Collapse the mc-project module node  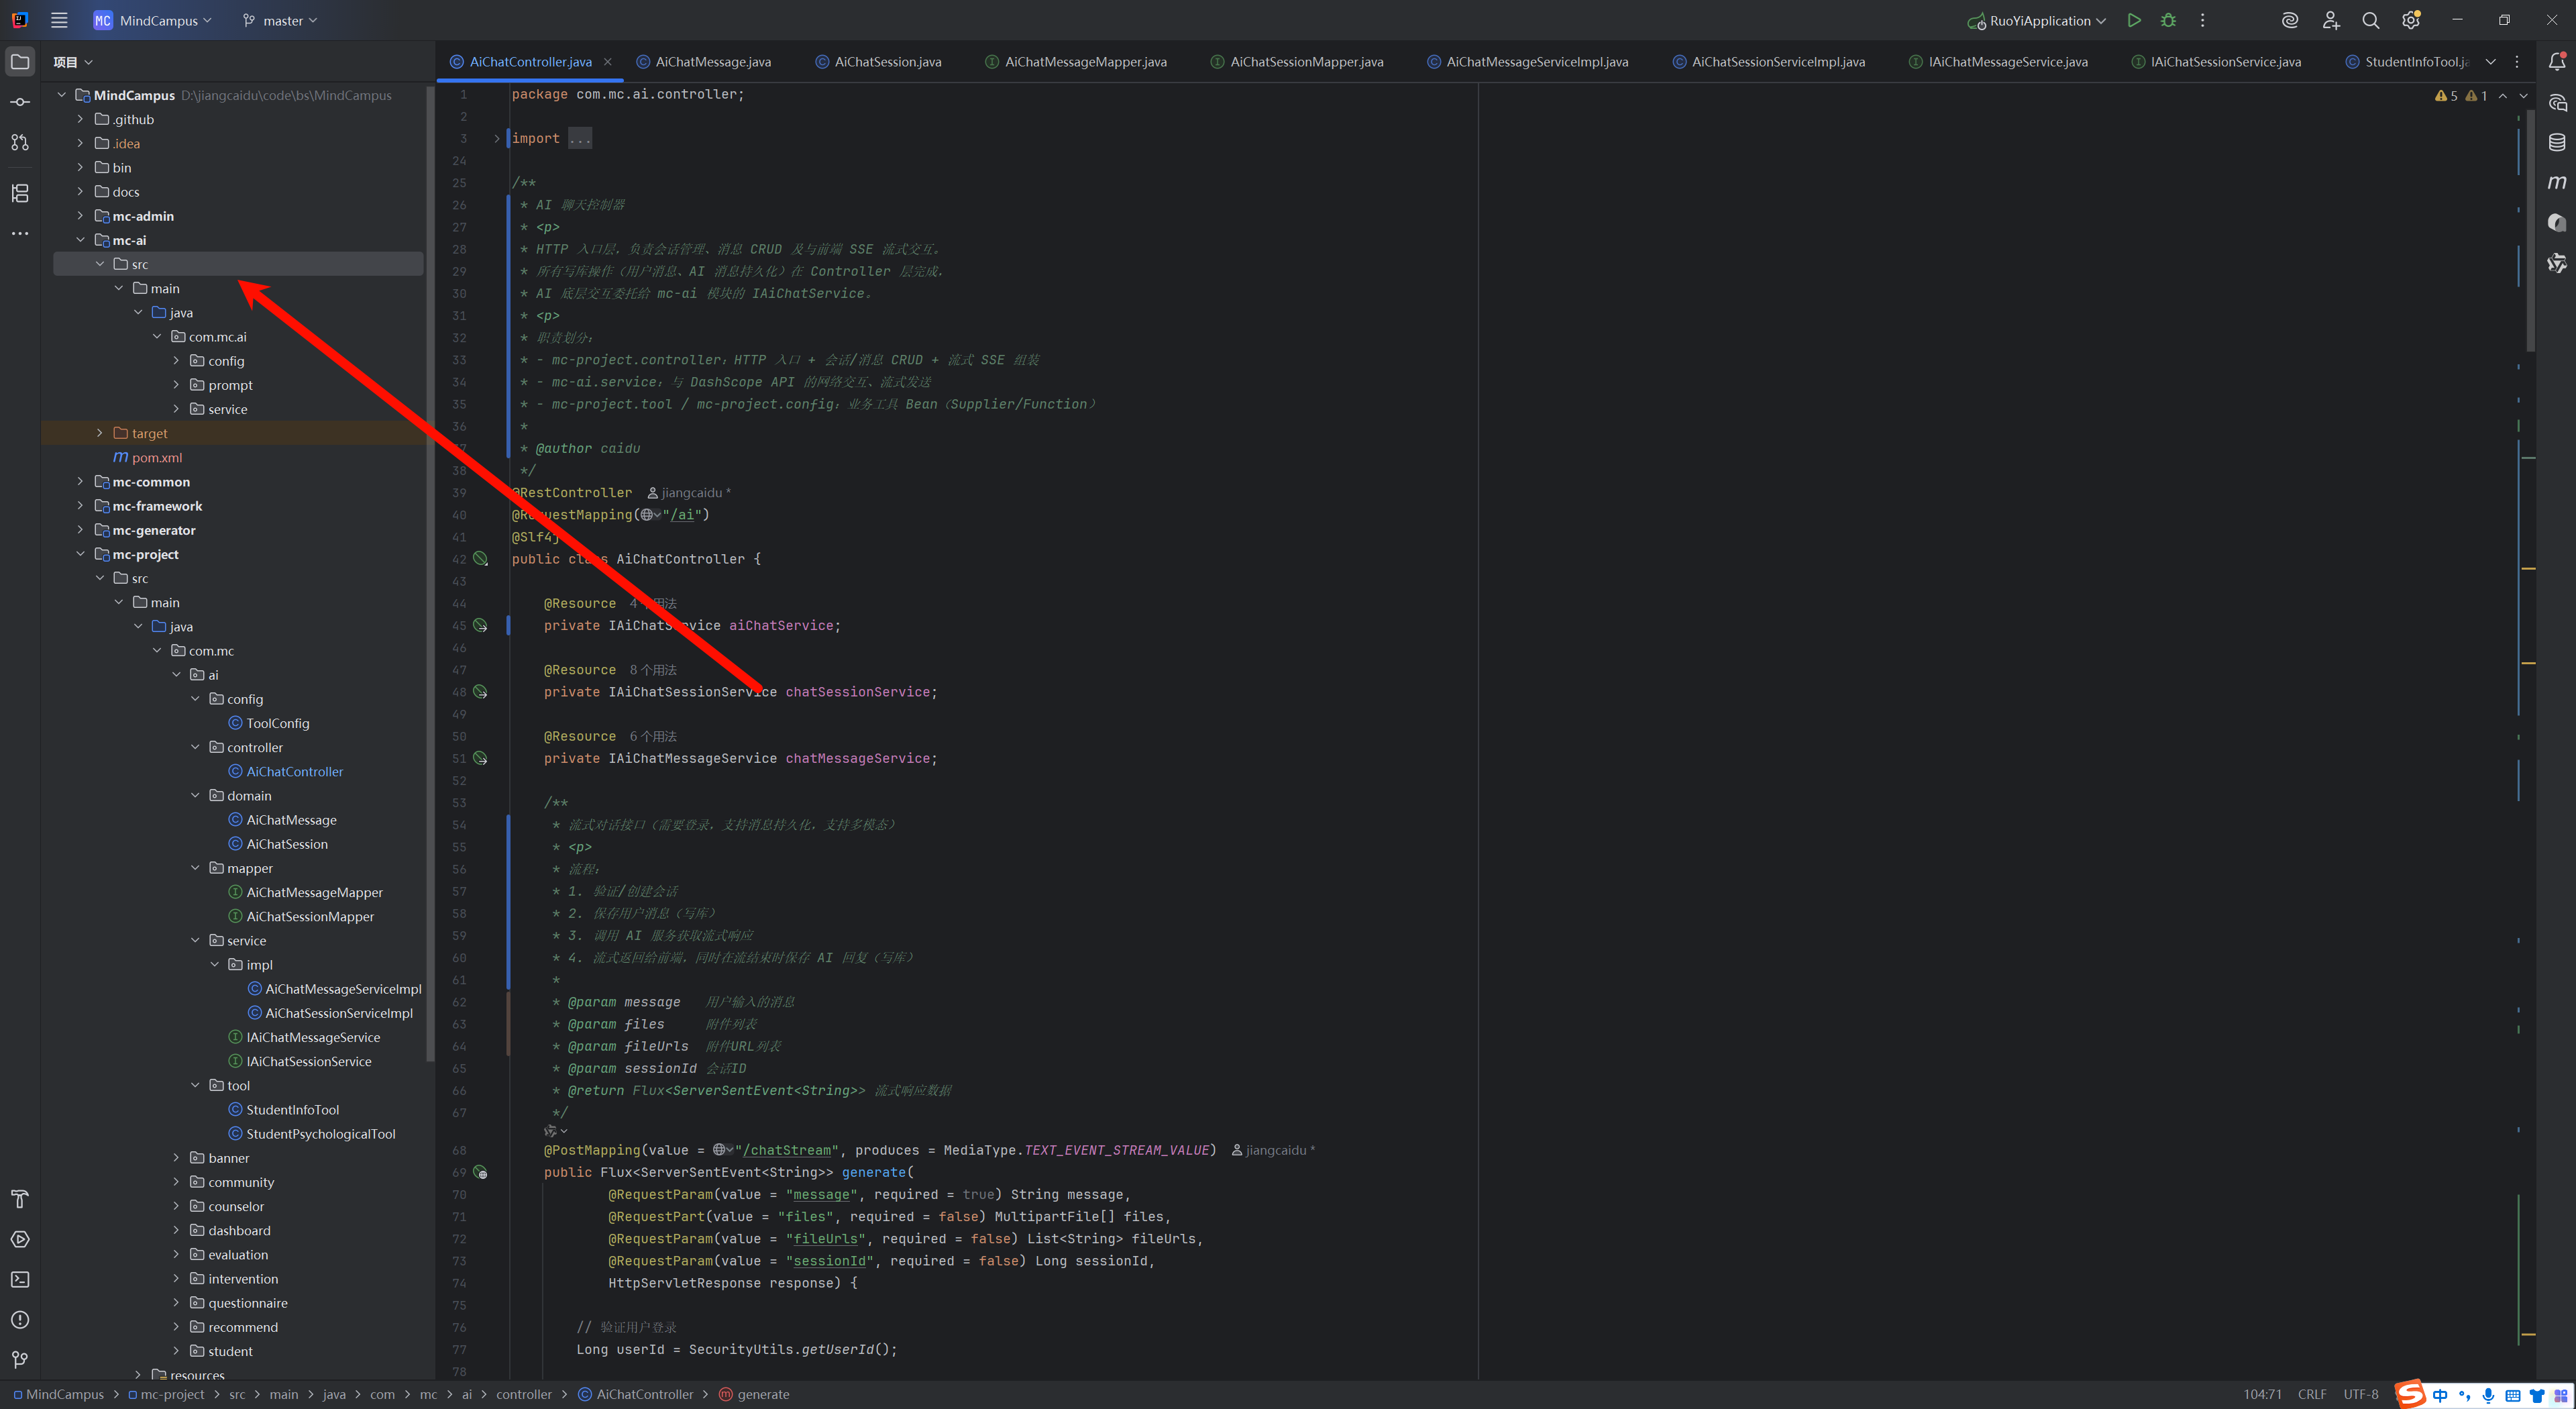81,554
